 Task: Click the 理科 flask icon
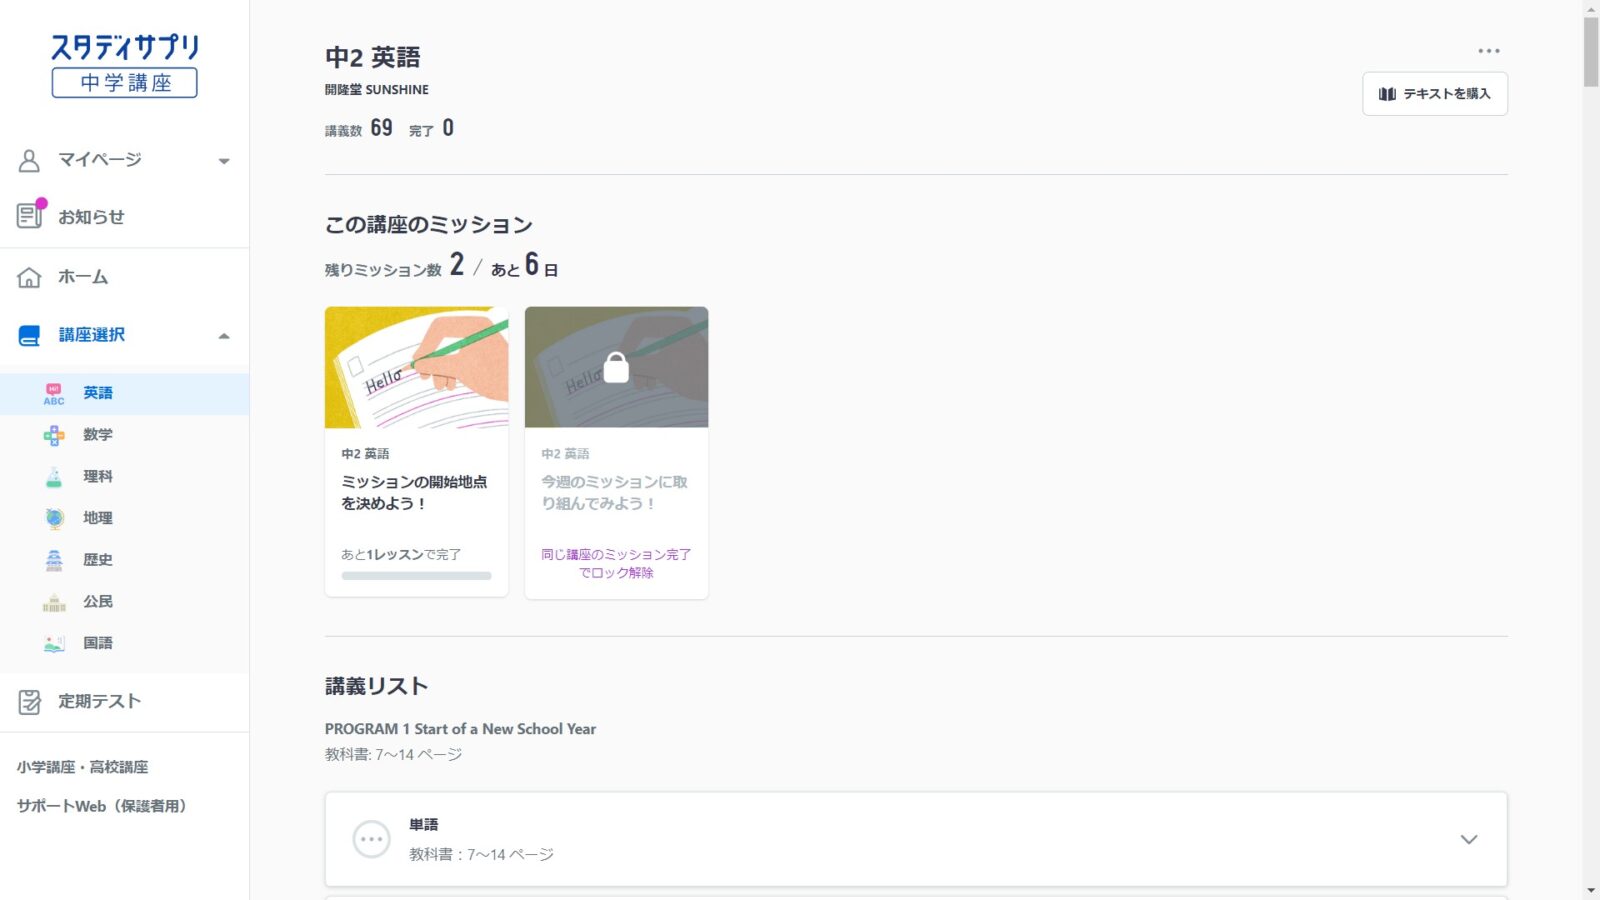[54, 477]
